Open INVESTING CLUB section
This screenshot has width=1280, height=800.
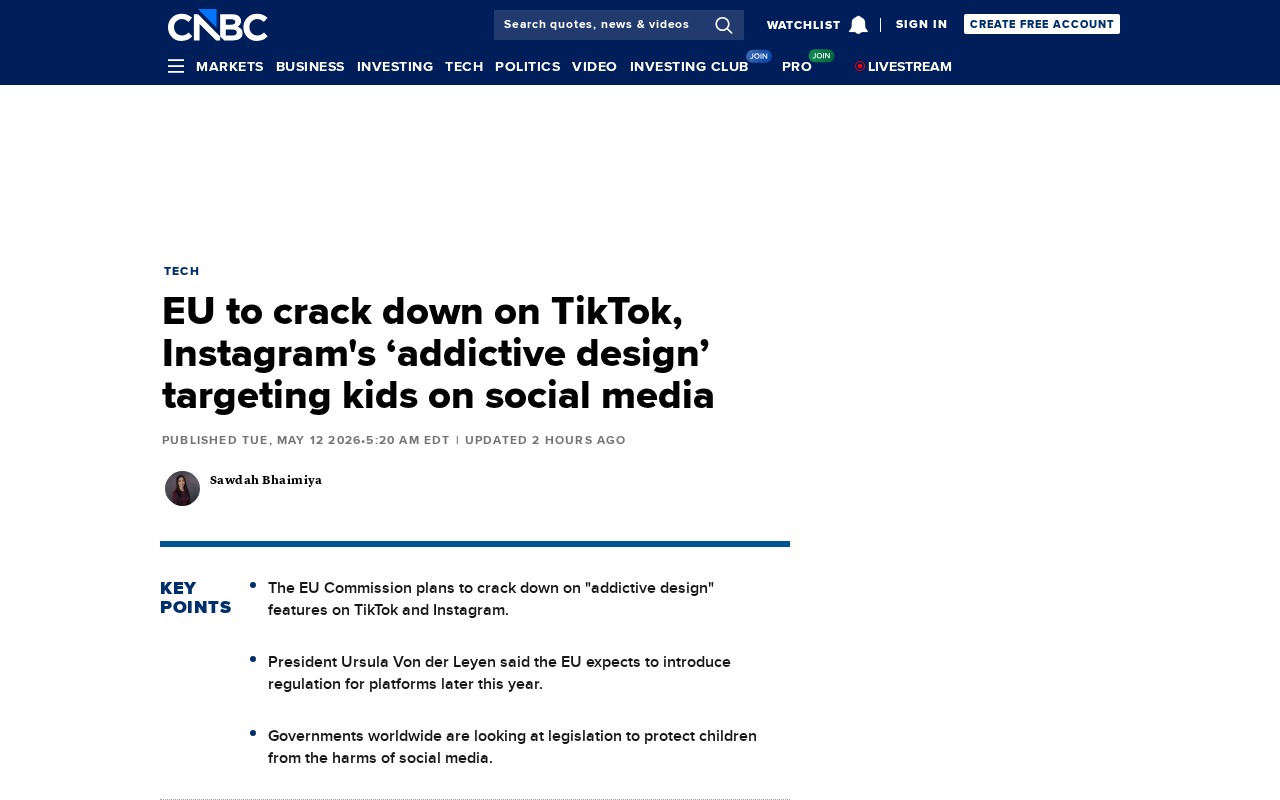689,66
